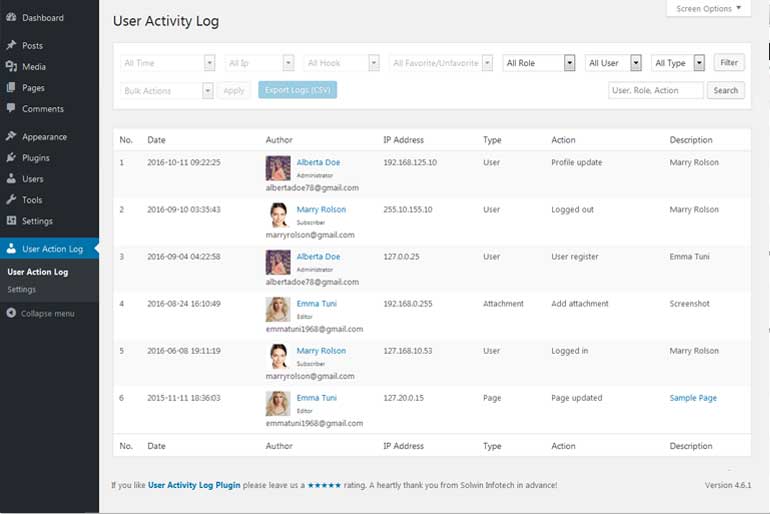770x514 pixels.
Task: Click the Plugins plug icon
Action: [x=11, y=157]
